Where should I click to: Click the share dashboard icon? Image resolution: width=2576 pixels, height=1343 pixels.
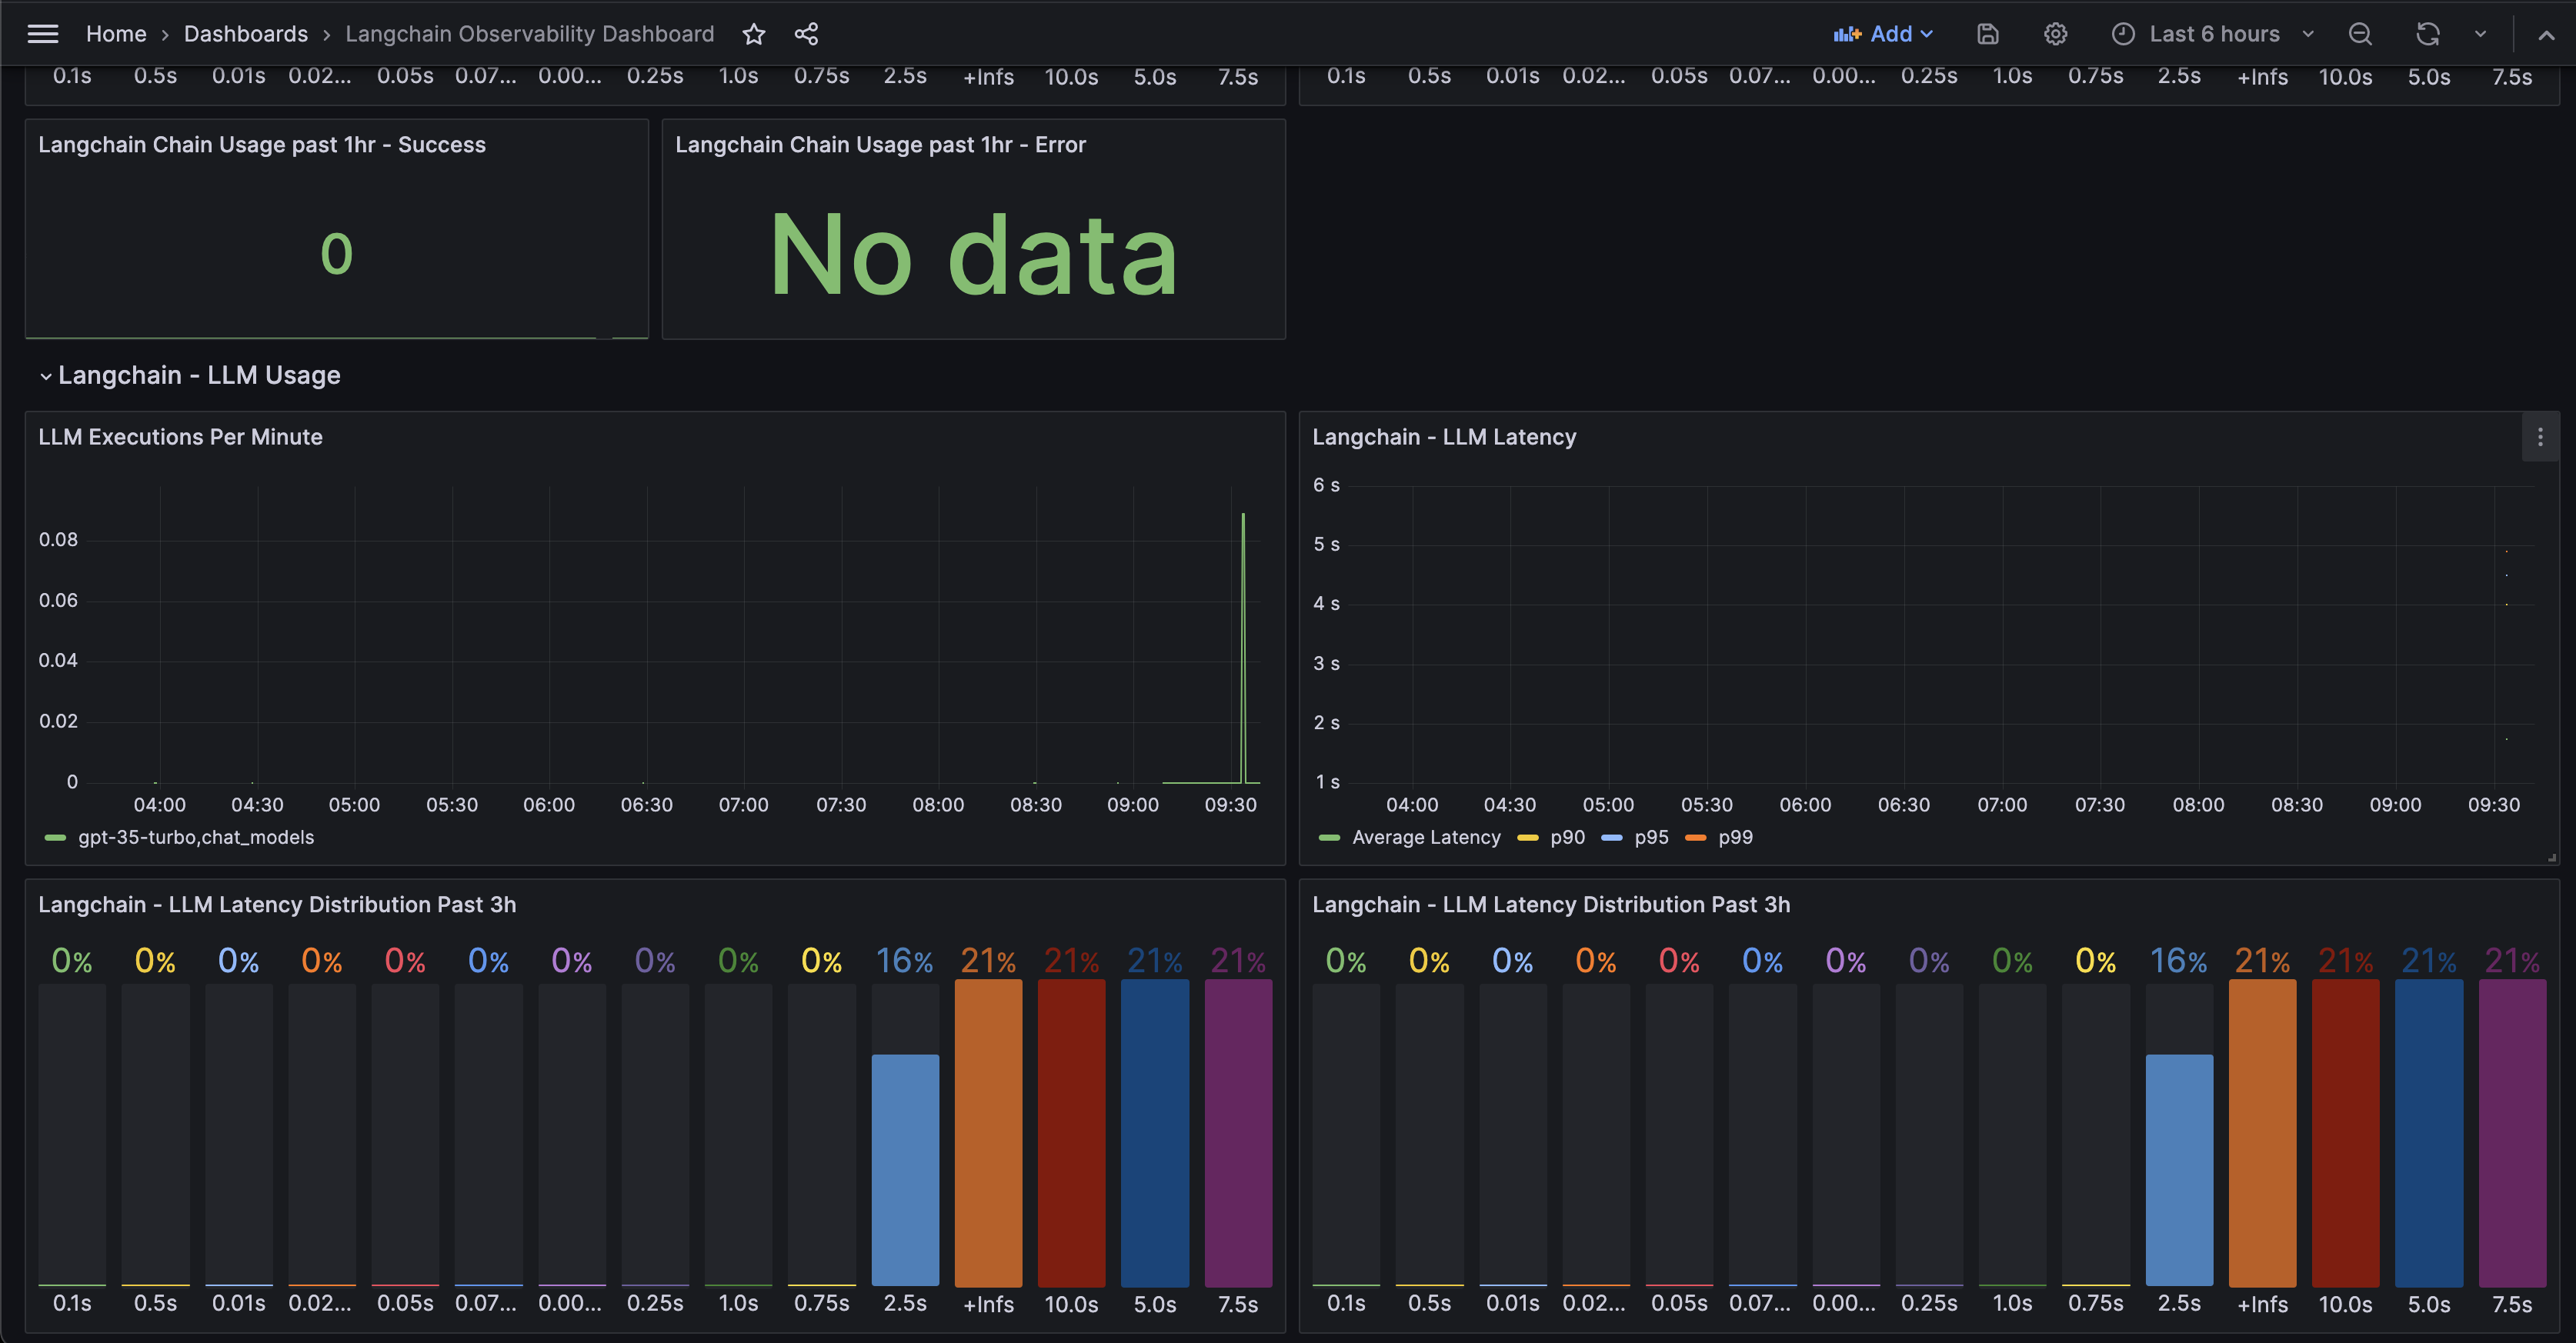[x=806, y=34]
